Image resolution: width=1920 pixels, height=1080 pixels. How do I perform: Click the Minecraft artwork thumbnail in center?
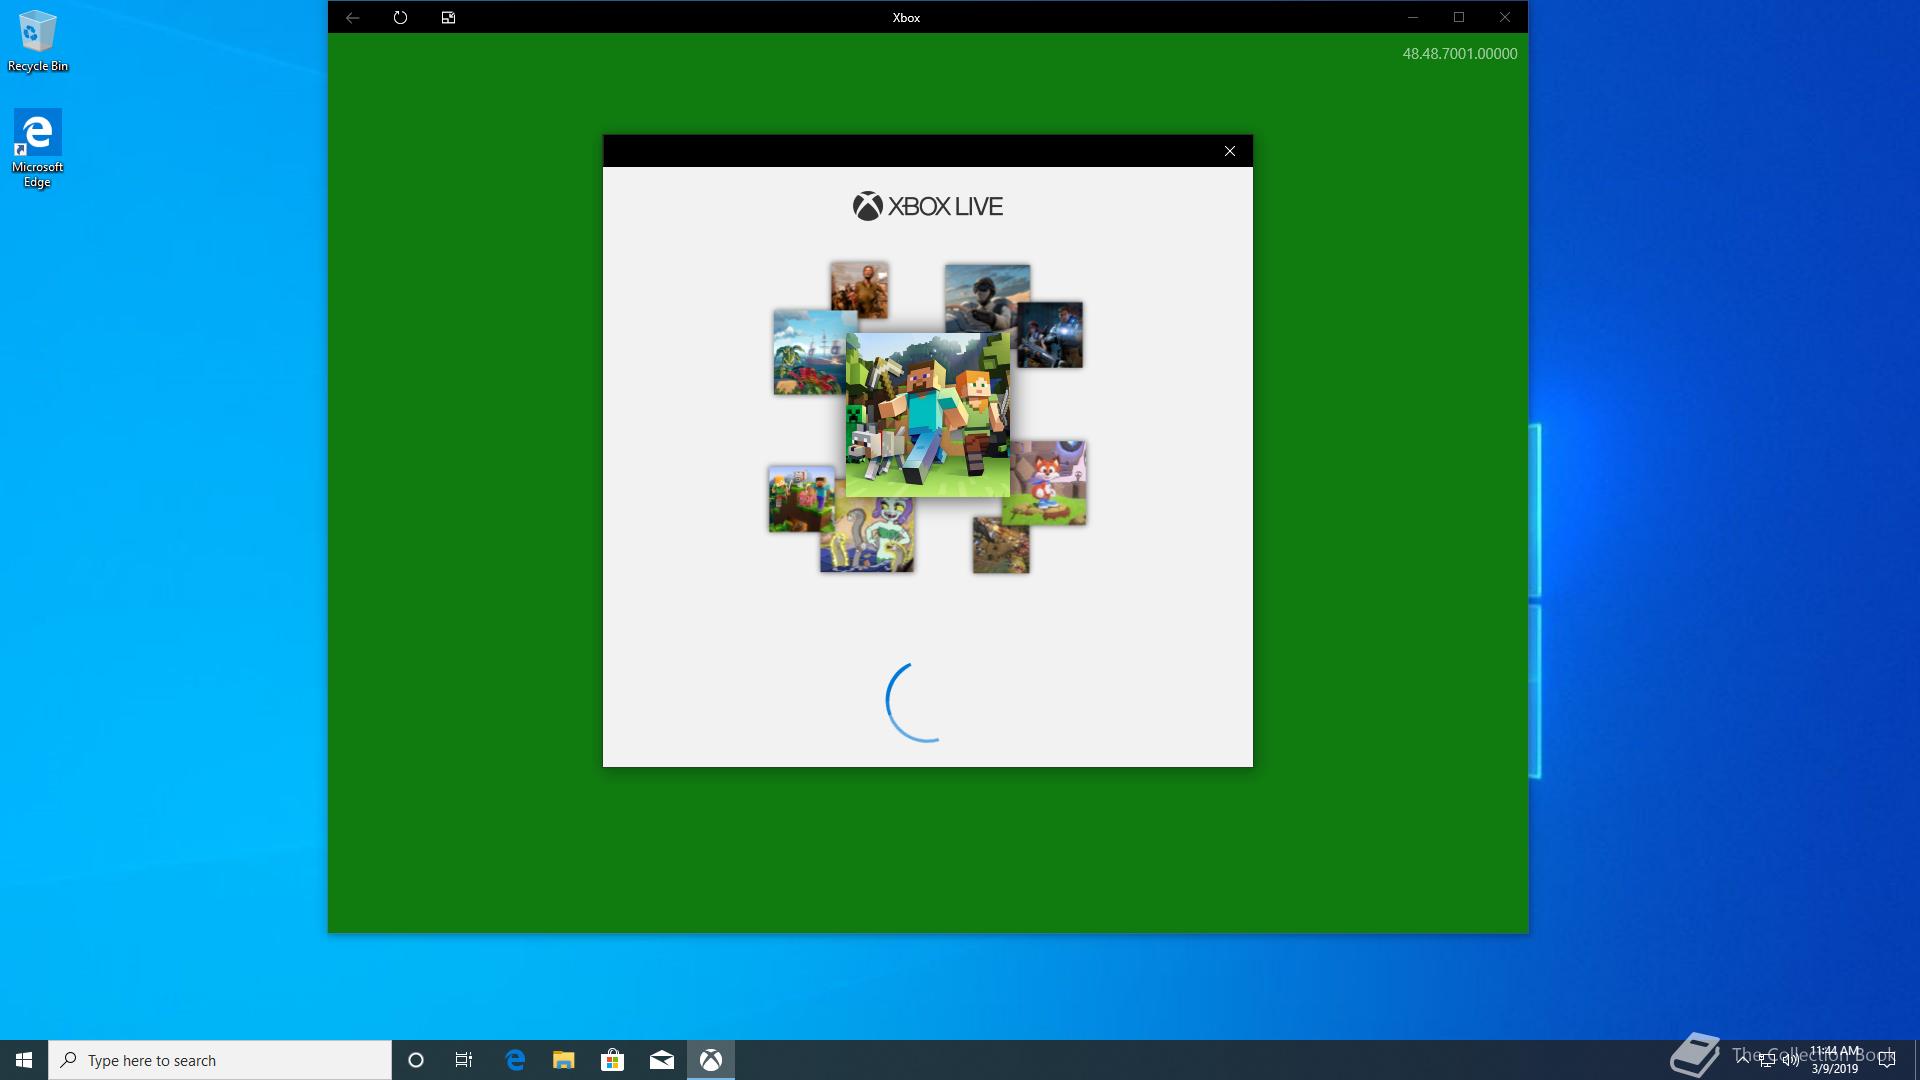[927, 414]
